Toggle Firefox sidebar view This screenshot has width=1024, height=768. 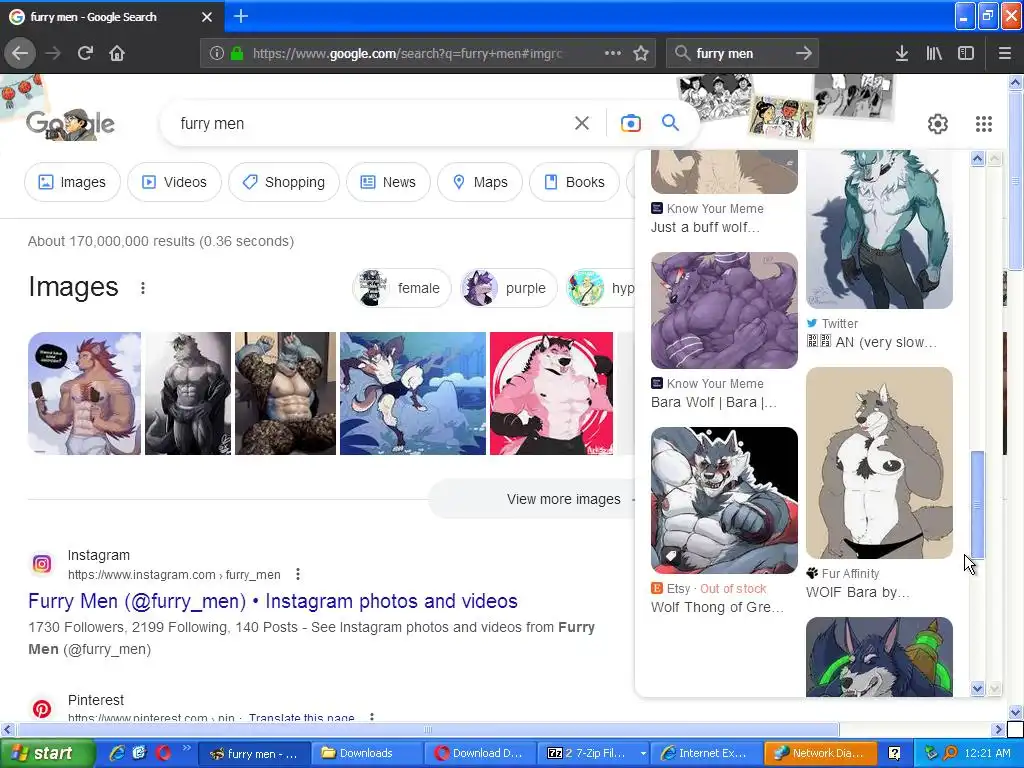click(966, 54)
